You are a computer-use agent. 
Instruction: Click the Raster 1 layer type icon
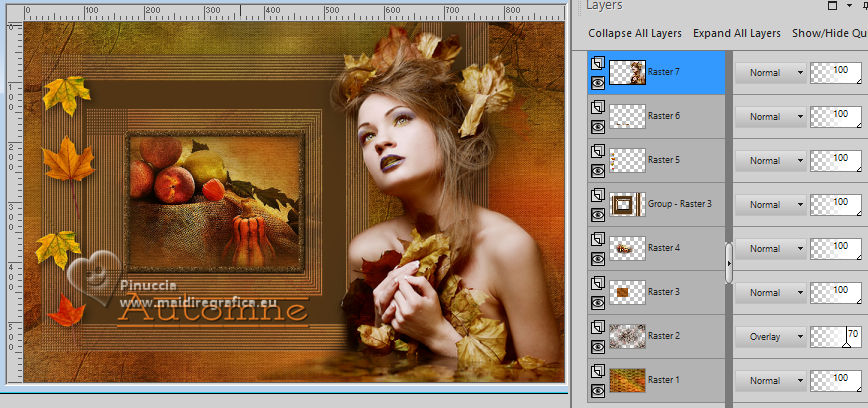[597, 371]
